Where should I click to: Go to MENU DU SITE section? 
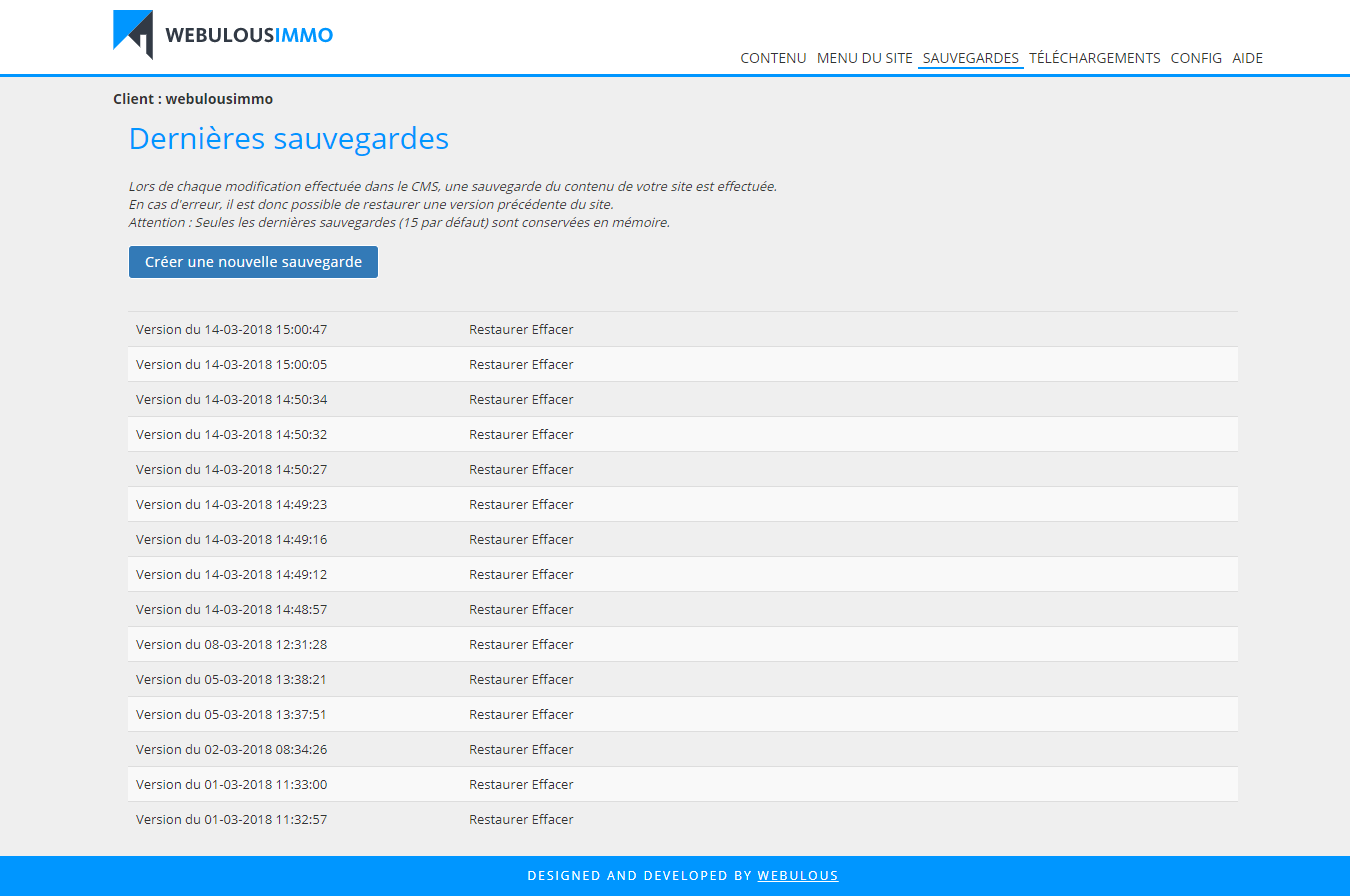coord(864,58)
